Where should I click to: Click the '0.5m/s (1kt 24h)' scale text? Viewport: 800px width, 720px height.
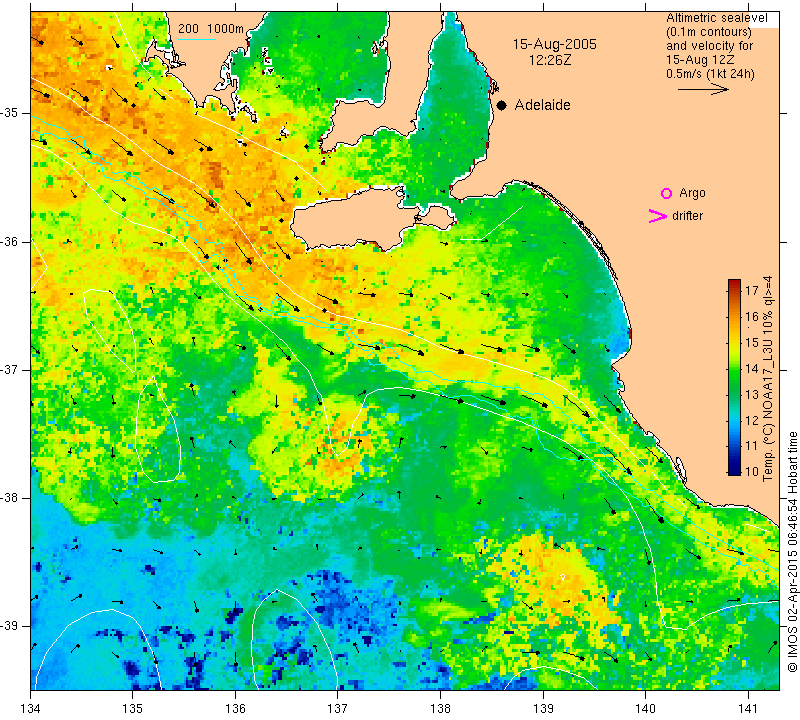point(710,74)
